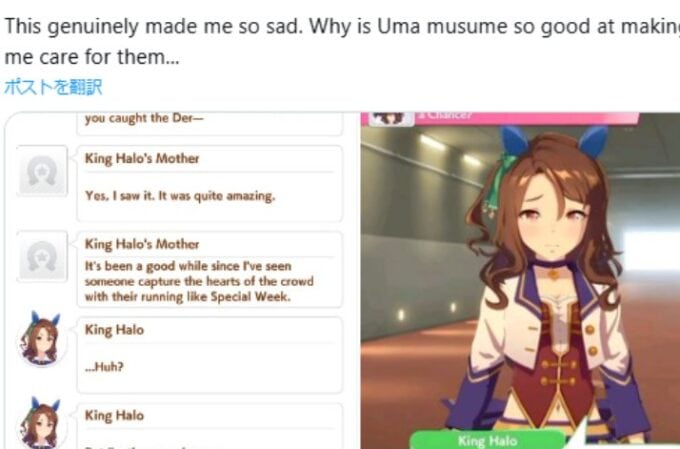Click the pink banner at top of game image

[527, 117]
